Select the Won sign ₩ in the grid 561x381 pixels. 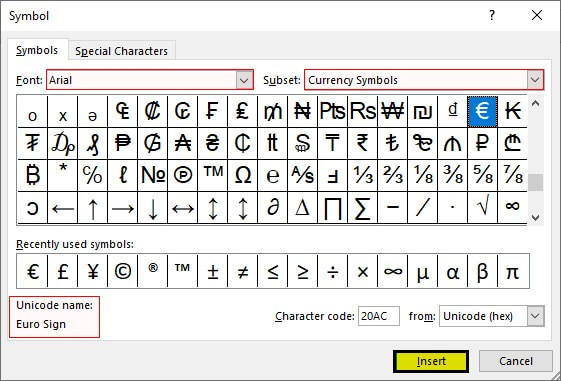392,111
